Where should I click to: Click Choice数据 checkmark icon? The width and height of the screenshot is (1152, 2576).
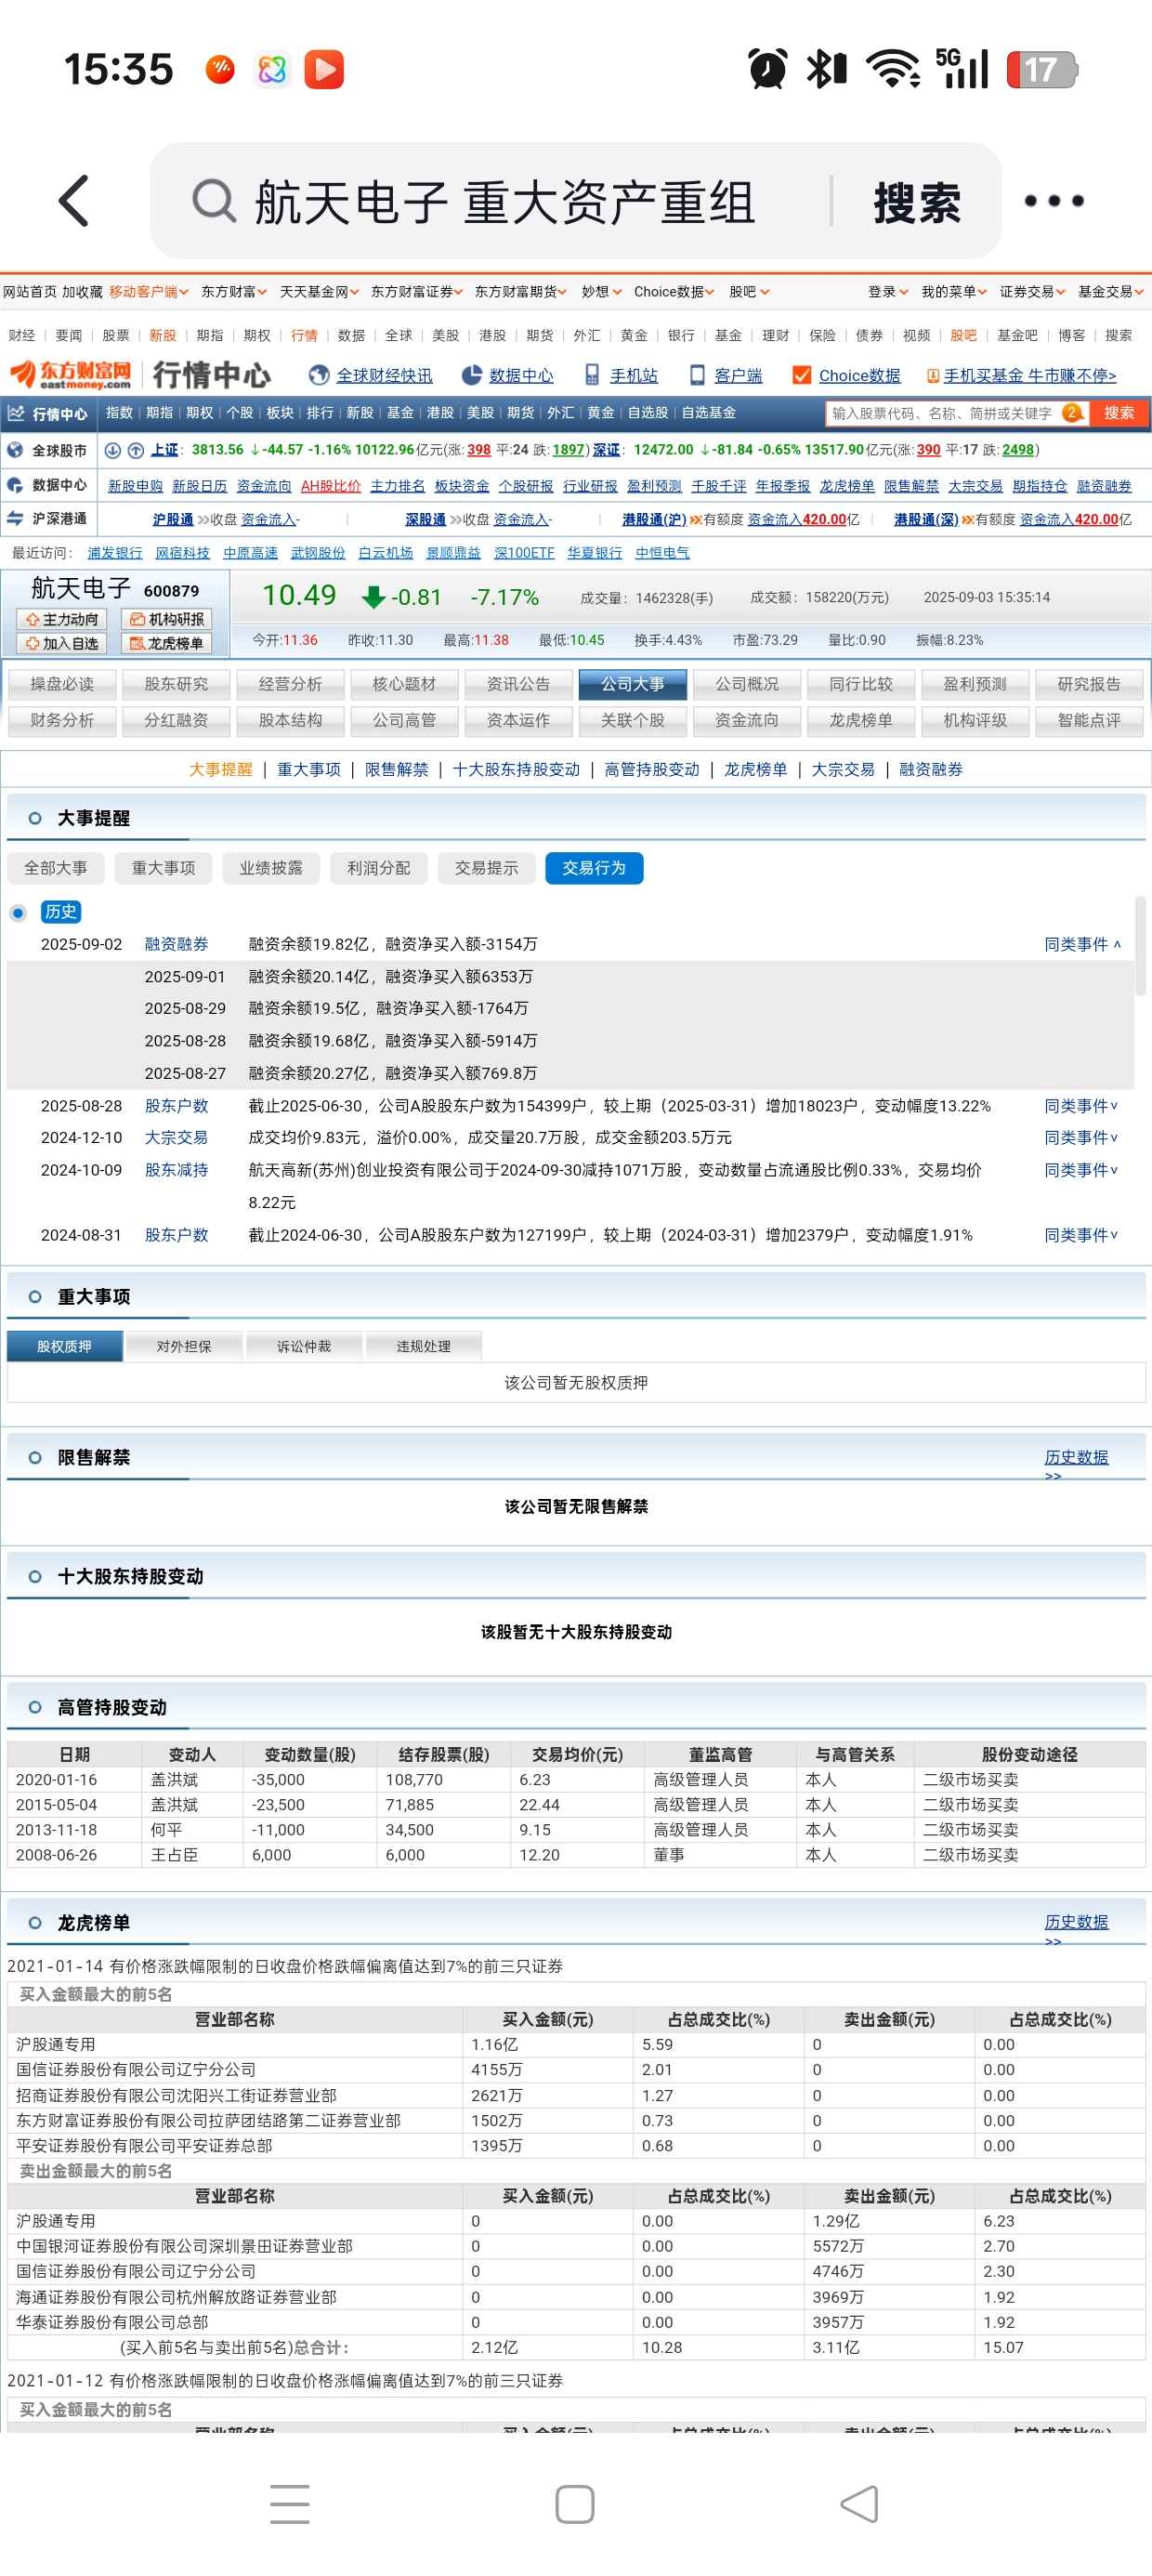point(801,375)
